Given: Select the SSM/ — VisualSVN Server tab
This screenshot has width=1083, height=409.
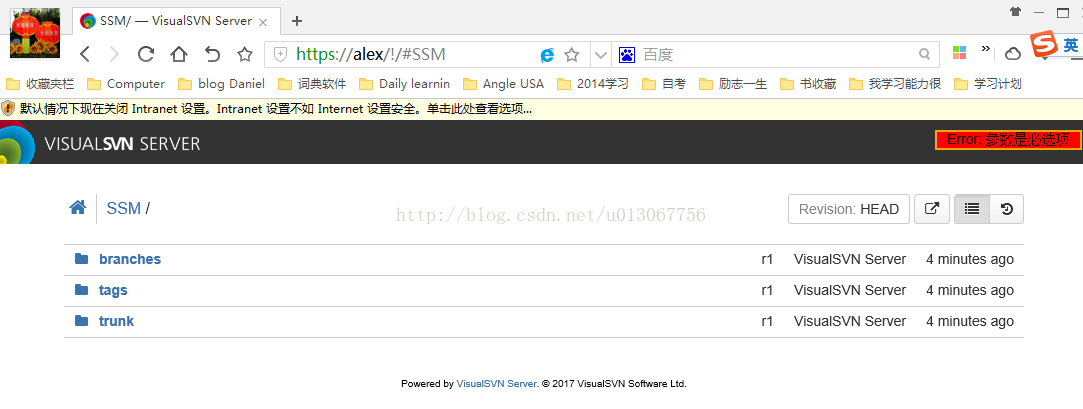Looking at the screenshot, I should (x=175, y=21).
